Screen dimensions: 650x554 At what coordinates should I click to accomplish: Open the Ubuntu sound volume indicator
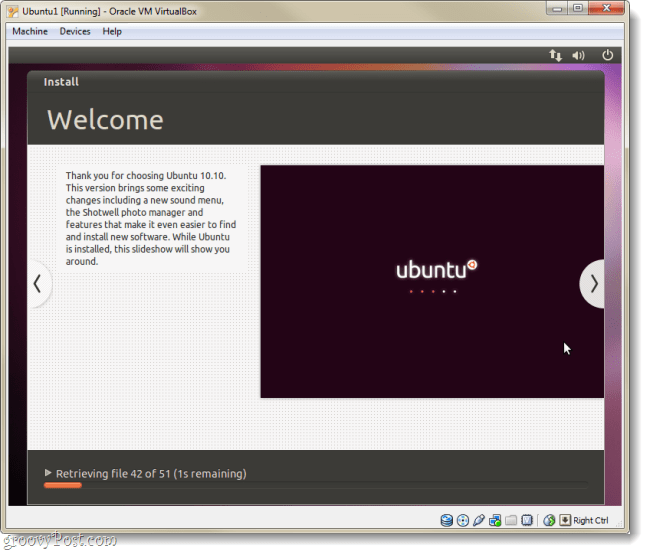coord(578,55)
